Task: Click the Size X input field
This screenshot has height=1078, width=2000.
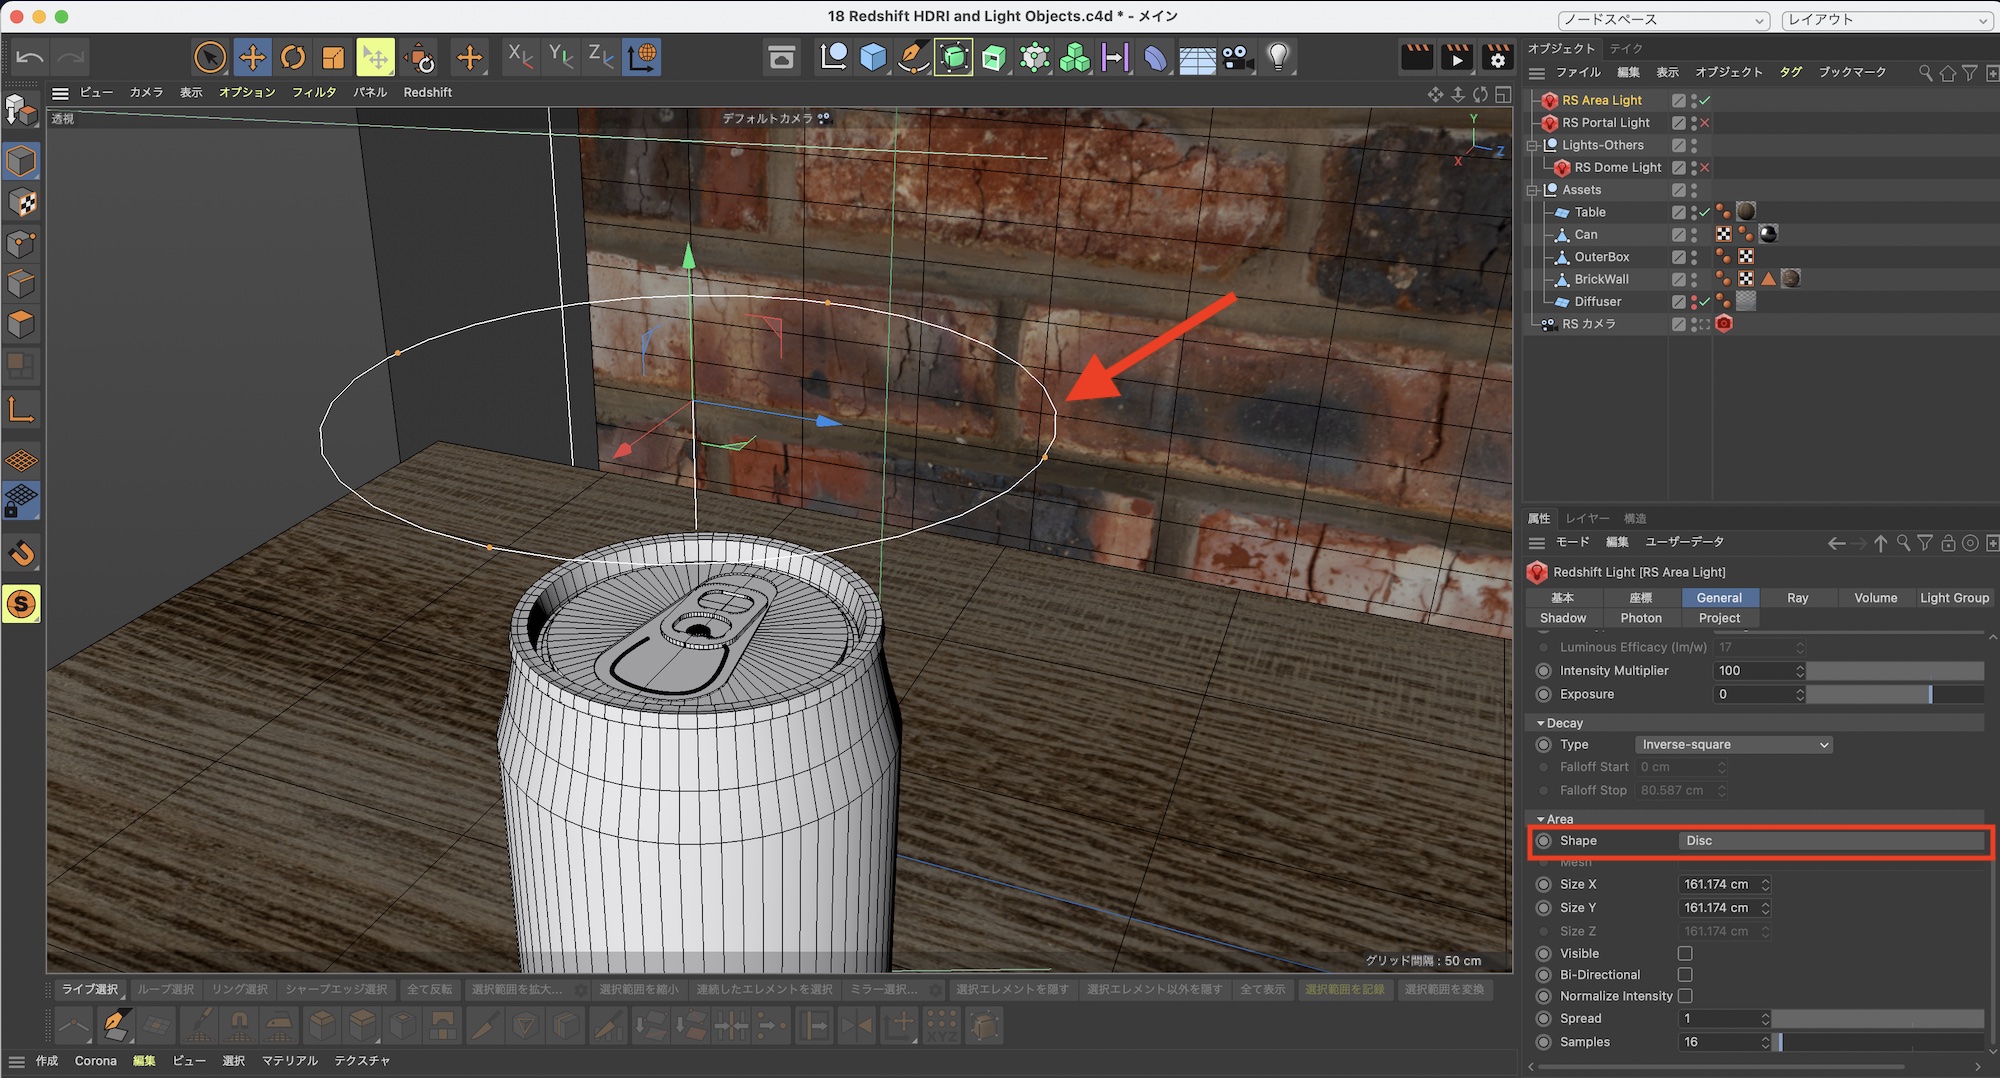Action: click(1717, 884)
